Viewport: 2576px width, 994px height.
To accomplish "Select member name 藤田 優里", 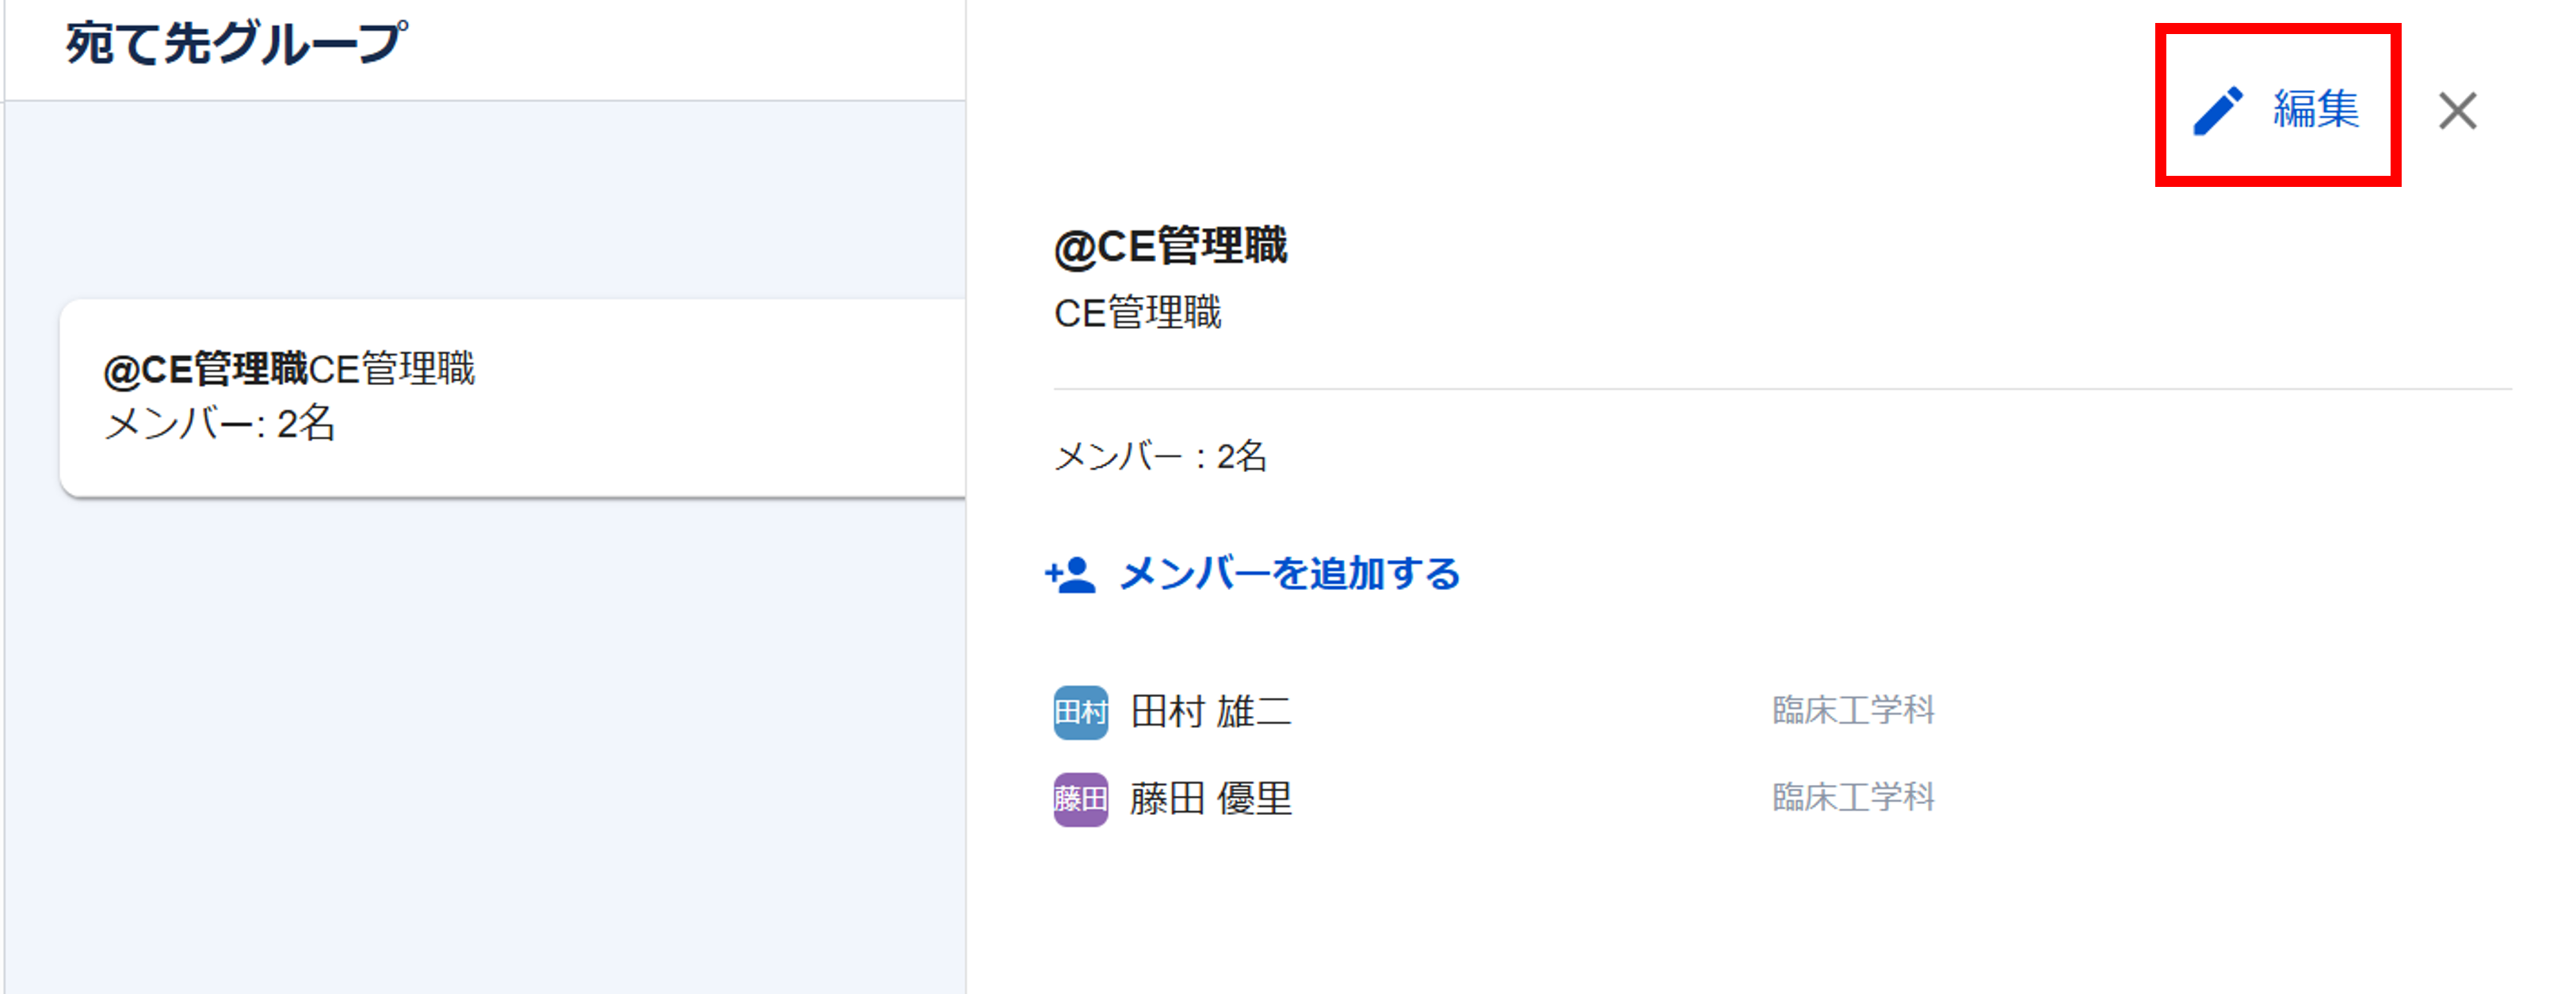I will (1210, 799).
